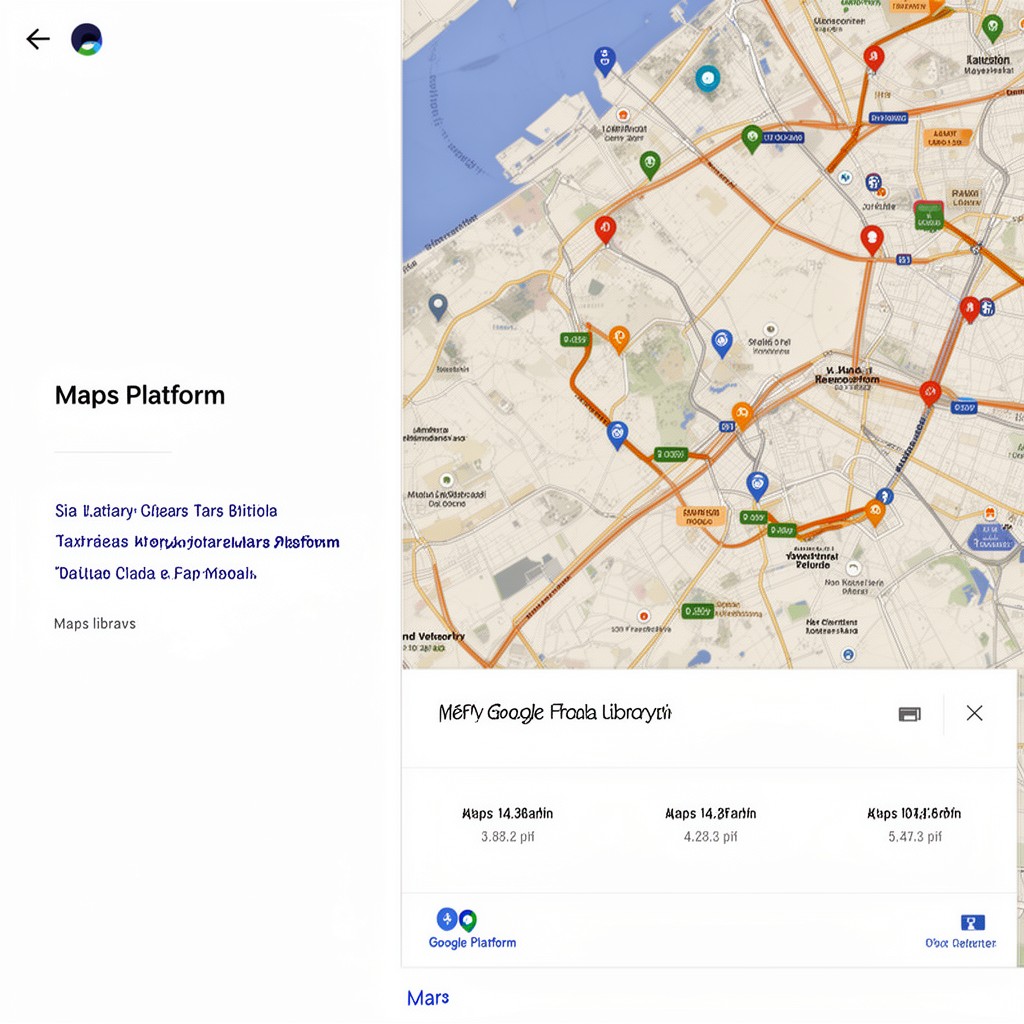
Task: Open the 'Taxtraeas' platform link
Action: point(197,542)
